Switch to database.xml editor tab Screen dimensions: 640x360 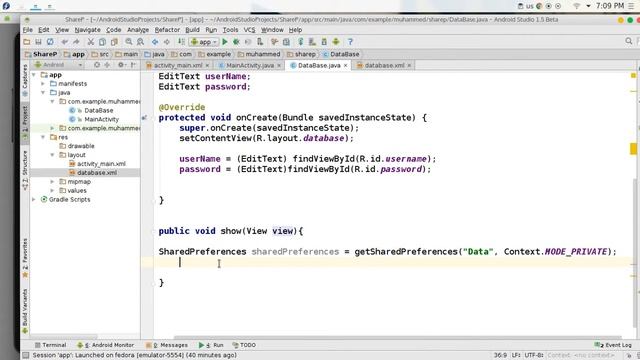[x=384, y=65]
